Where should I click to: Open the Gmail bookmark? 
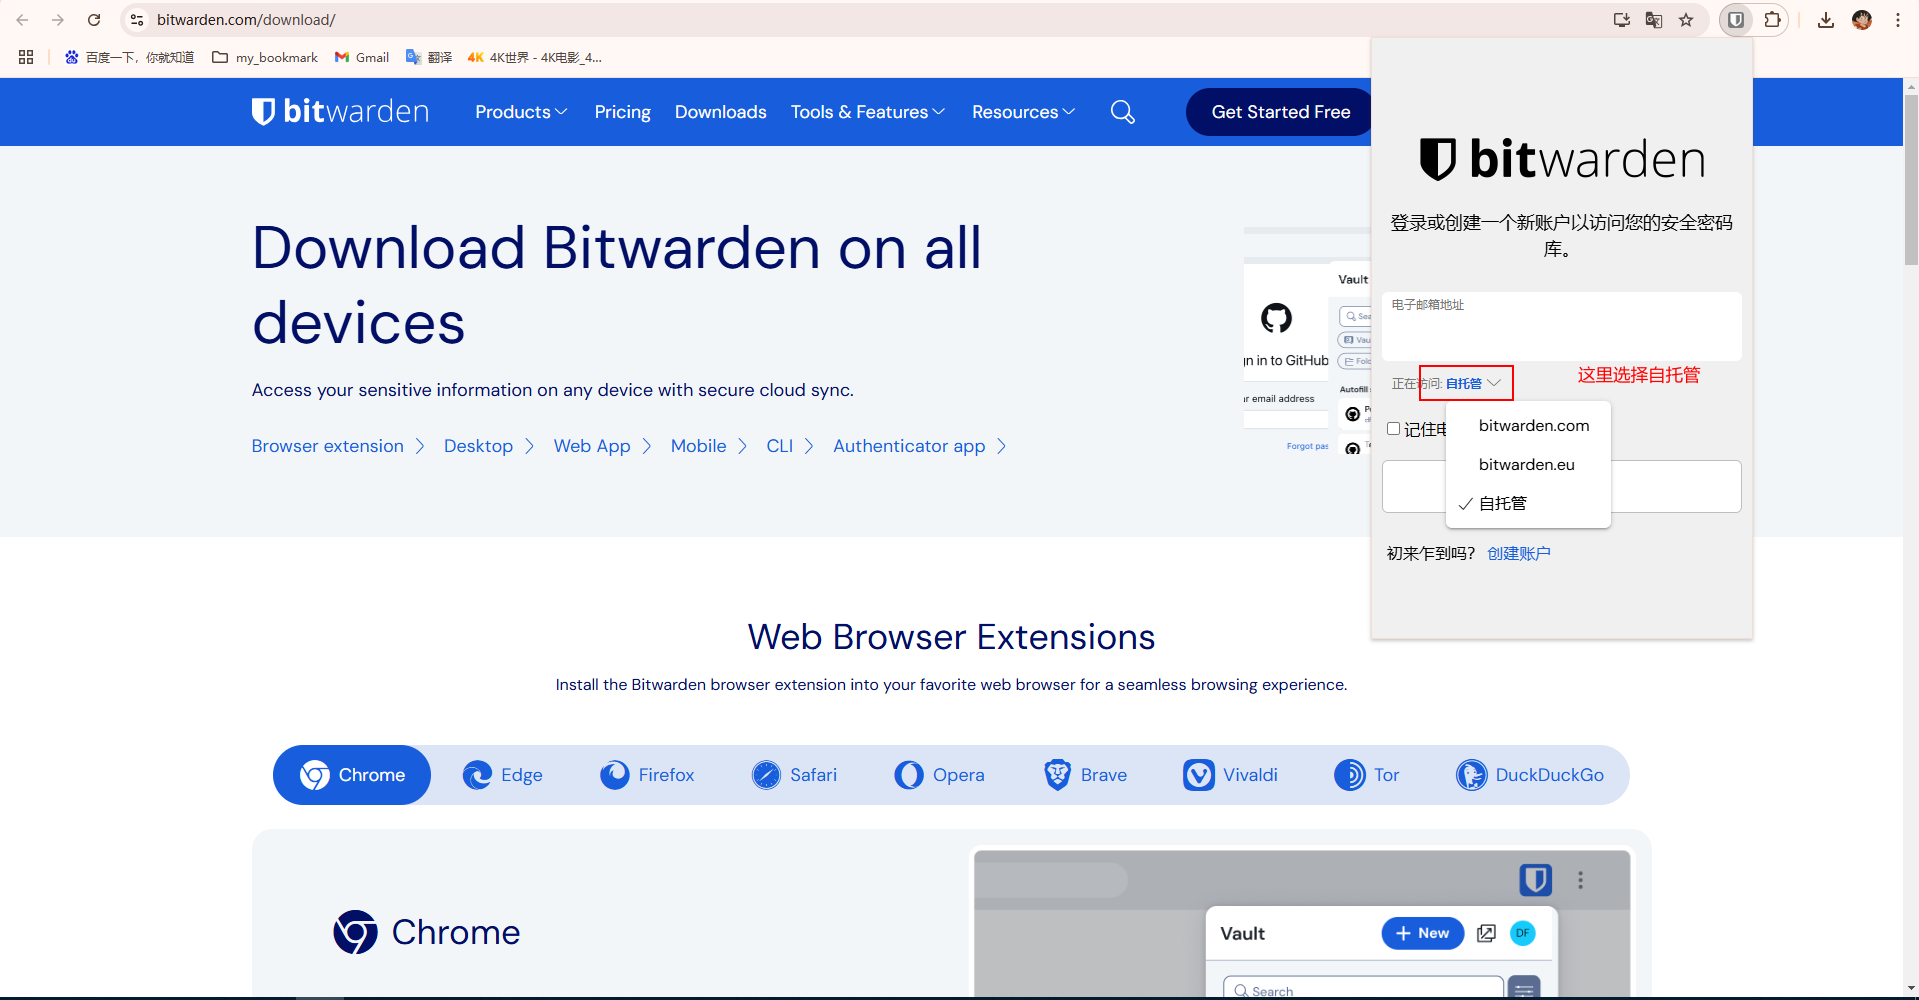click(362, 57)
